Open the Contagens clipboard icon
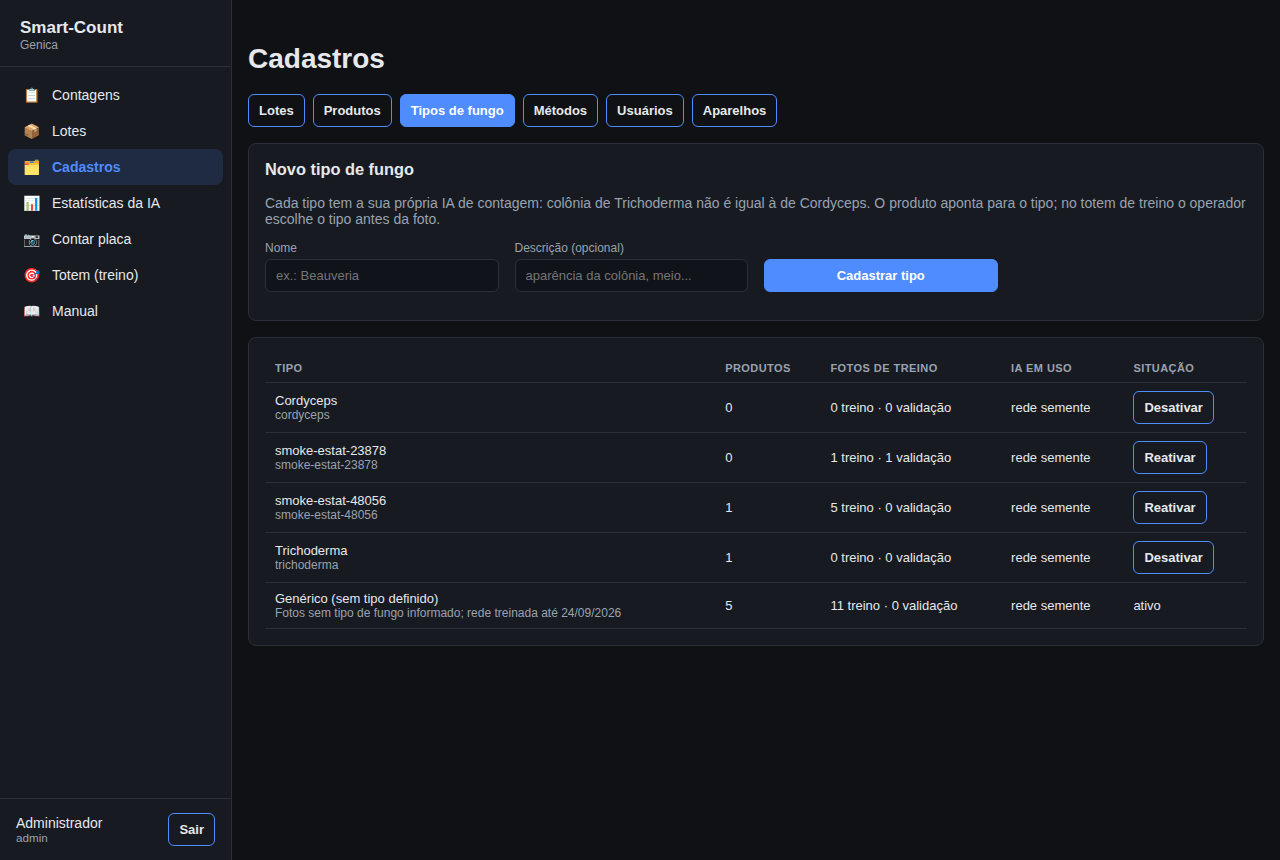The width and height of the screenshot is (1280, 860). pos(32,95)
